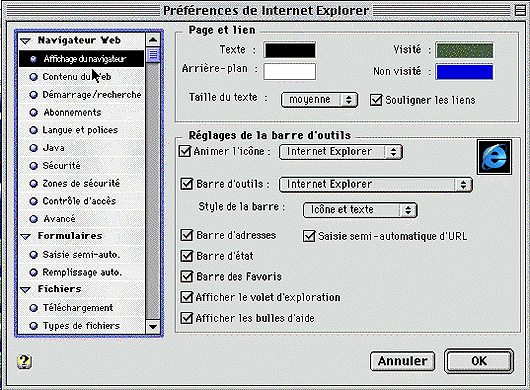
Task: Uncheck Afficher les bulles d'aide
Action: coord(187,318)
